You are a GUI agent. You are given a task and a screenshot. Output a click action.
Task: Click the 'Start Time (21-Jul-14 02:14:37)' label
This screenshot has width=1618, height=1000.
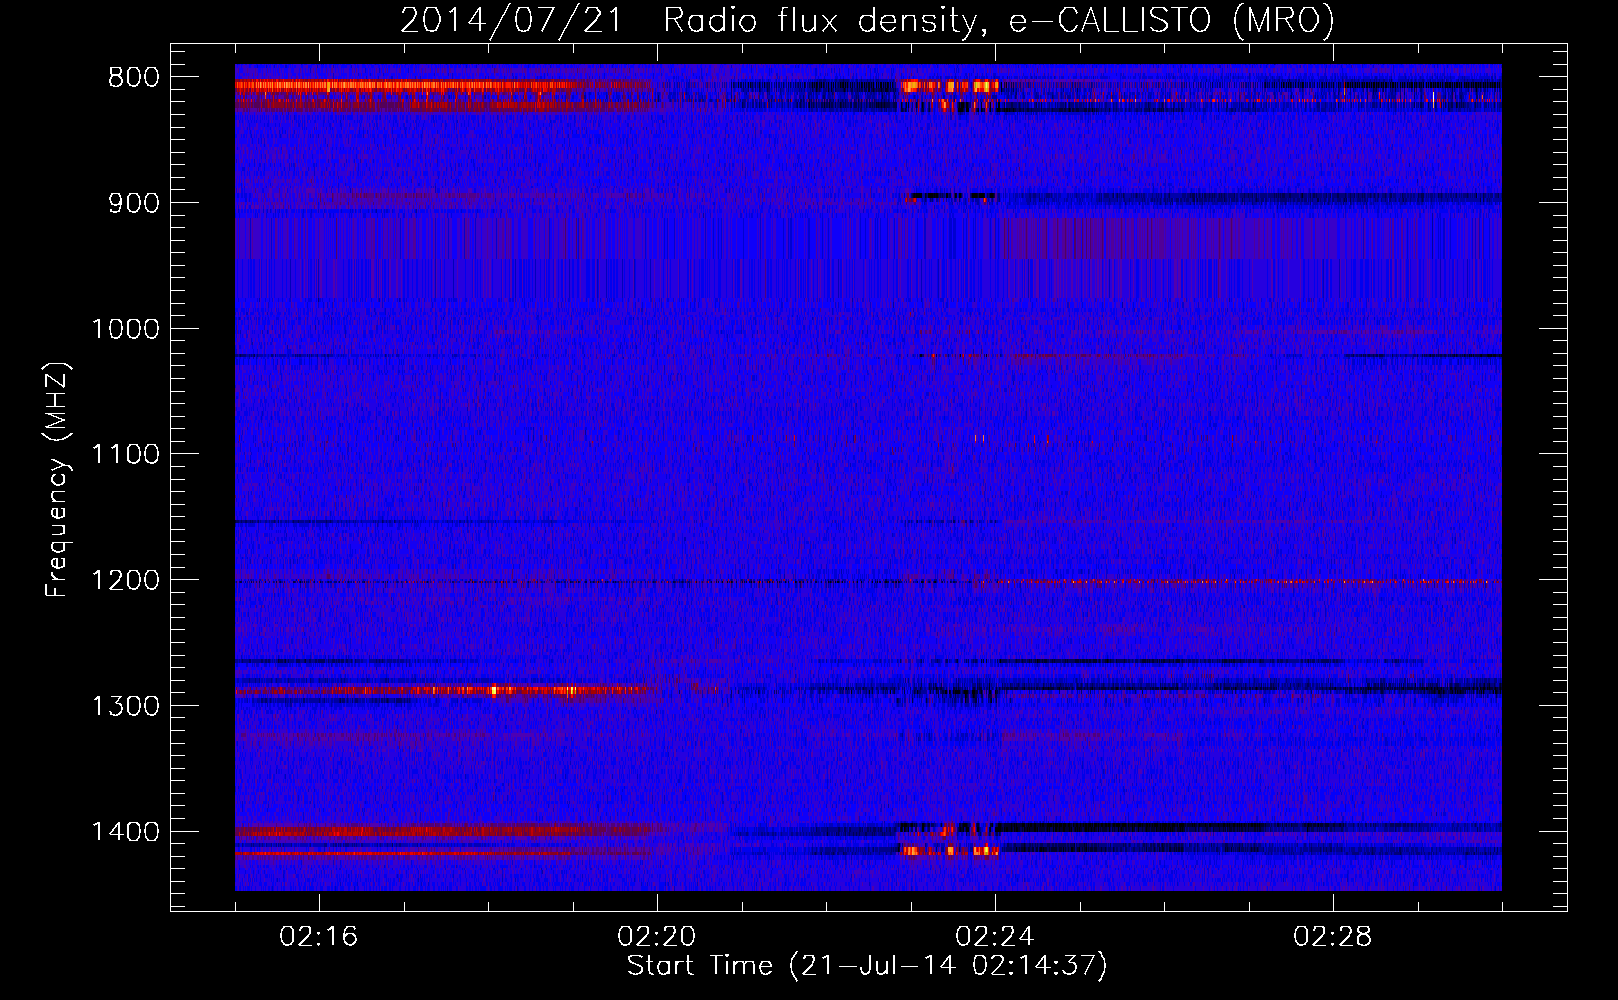[867, 966]
